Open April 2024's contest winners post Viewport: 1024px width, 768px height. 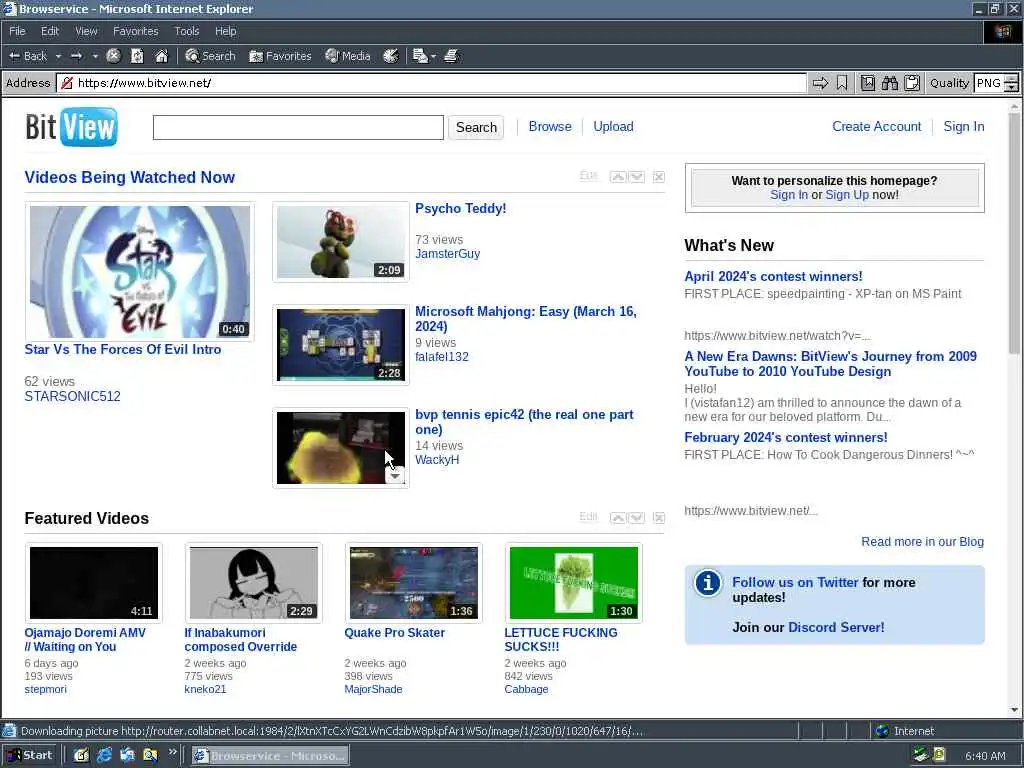click(773, 276)
